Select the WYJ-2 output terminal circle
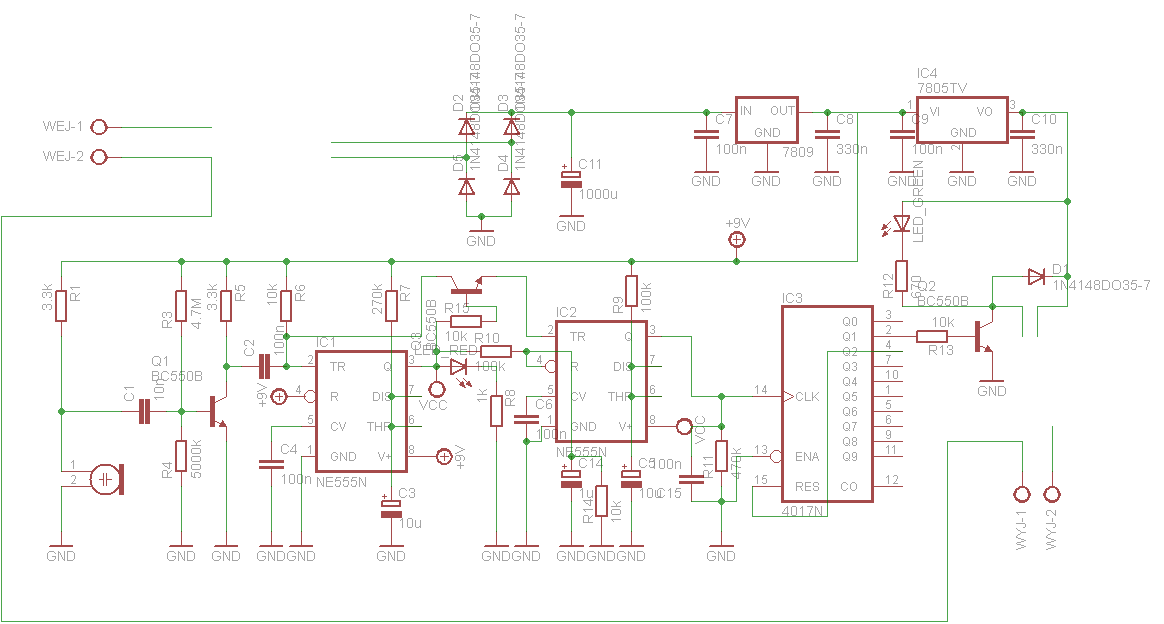 pos(1052,494)
